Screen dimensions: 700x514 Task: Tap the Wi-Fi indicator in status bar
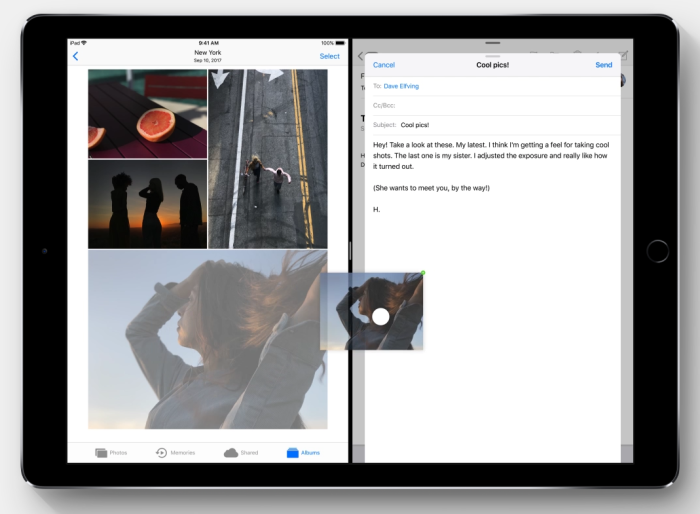(x=84, y=43)
